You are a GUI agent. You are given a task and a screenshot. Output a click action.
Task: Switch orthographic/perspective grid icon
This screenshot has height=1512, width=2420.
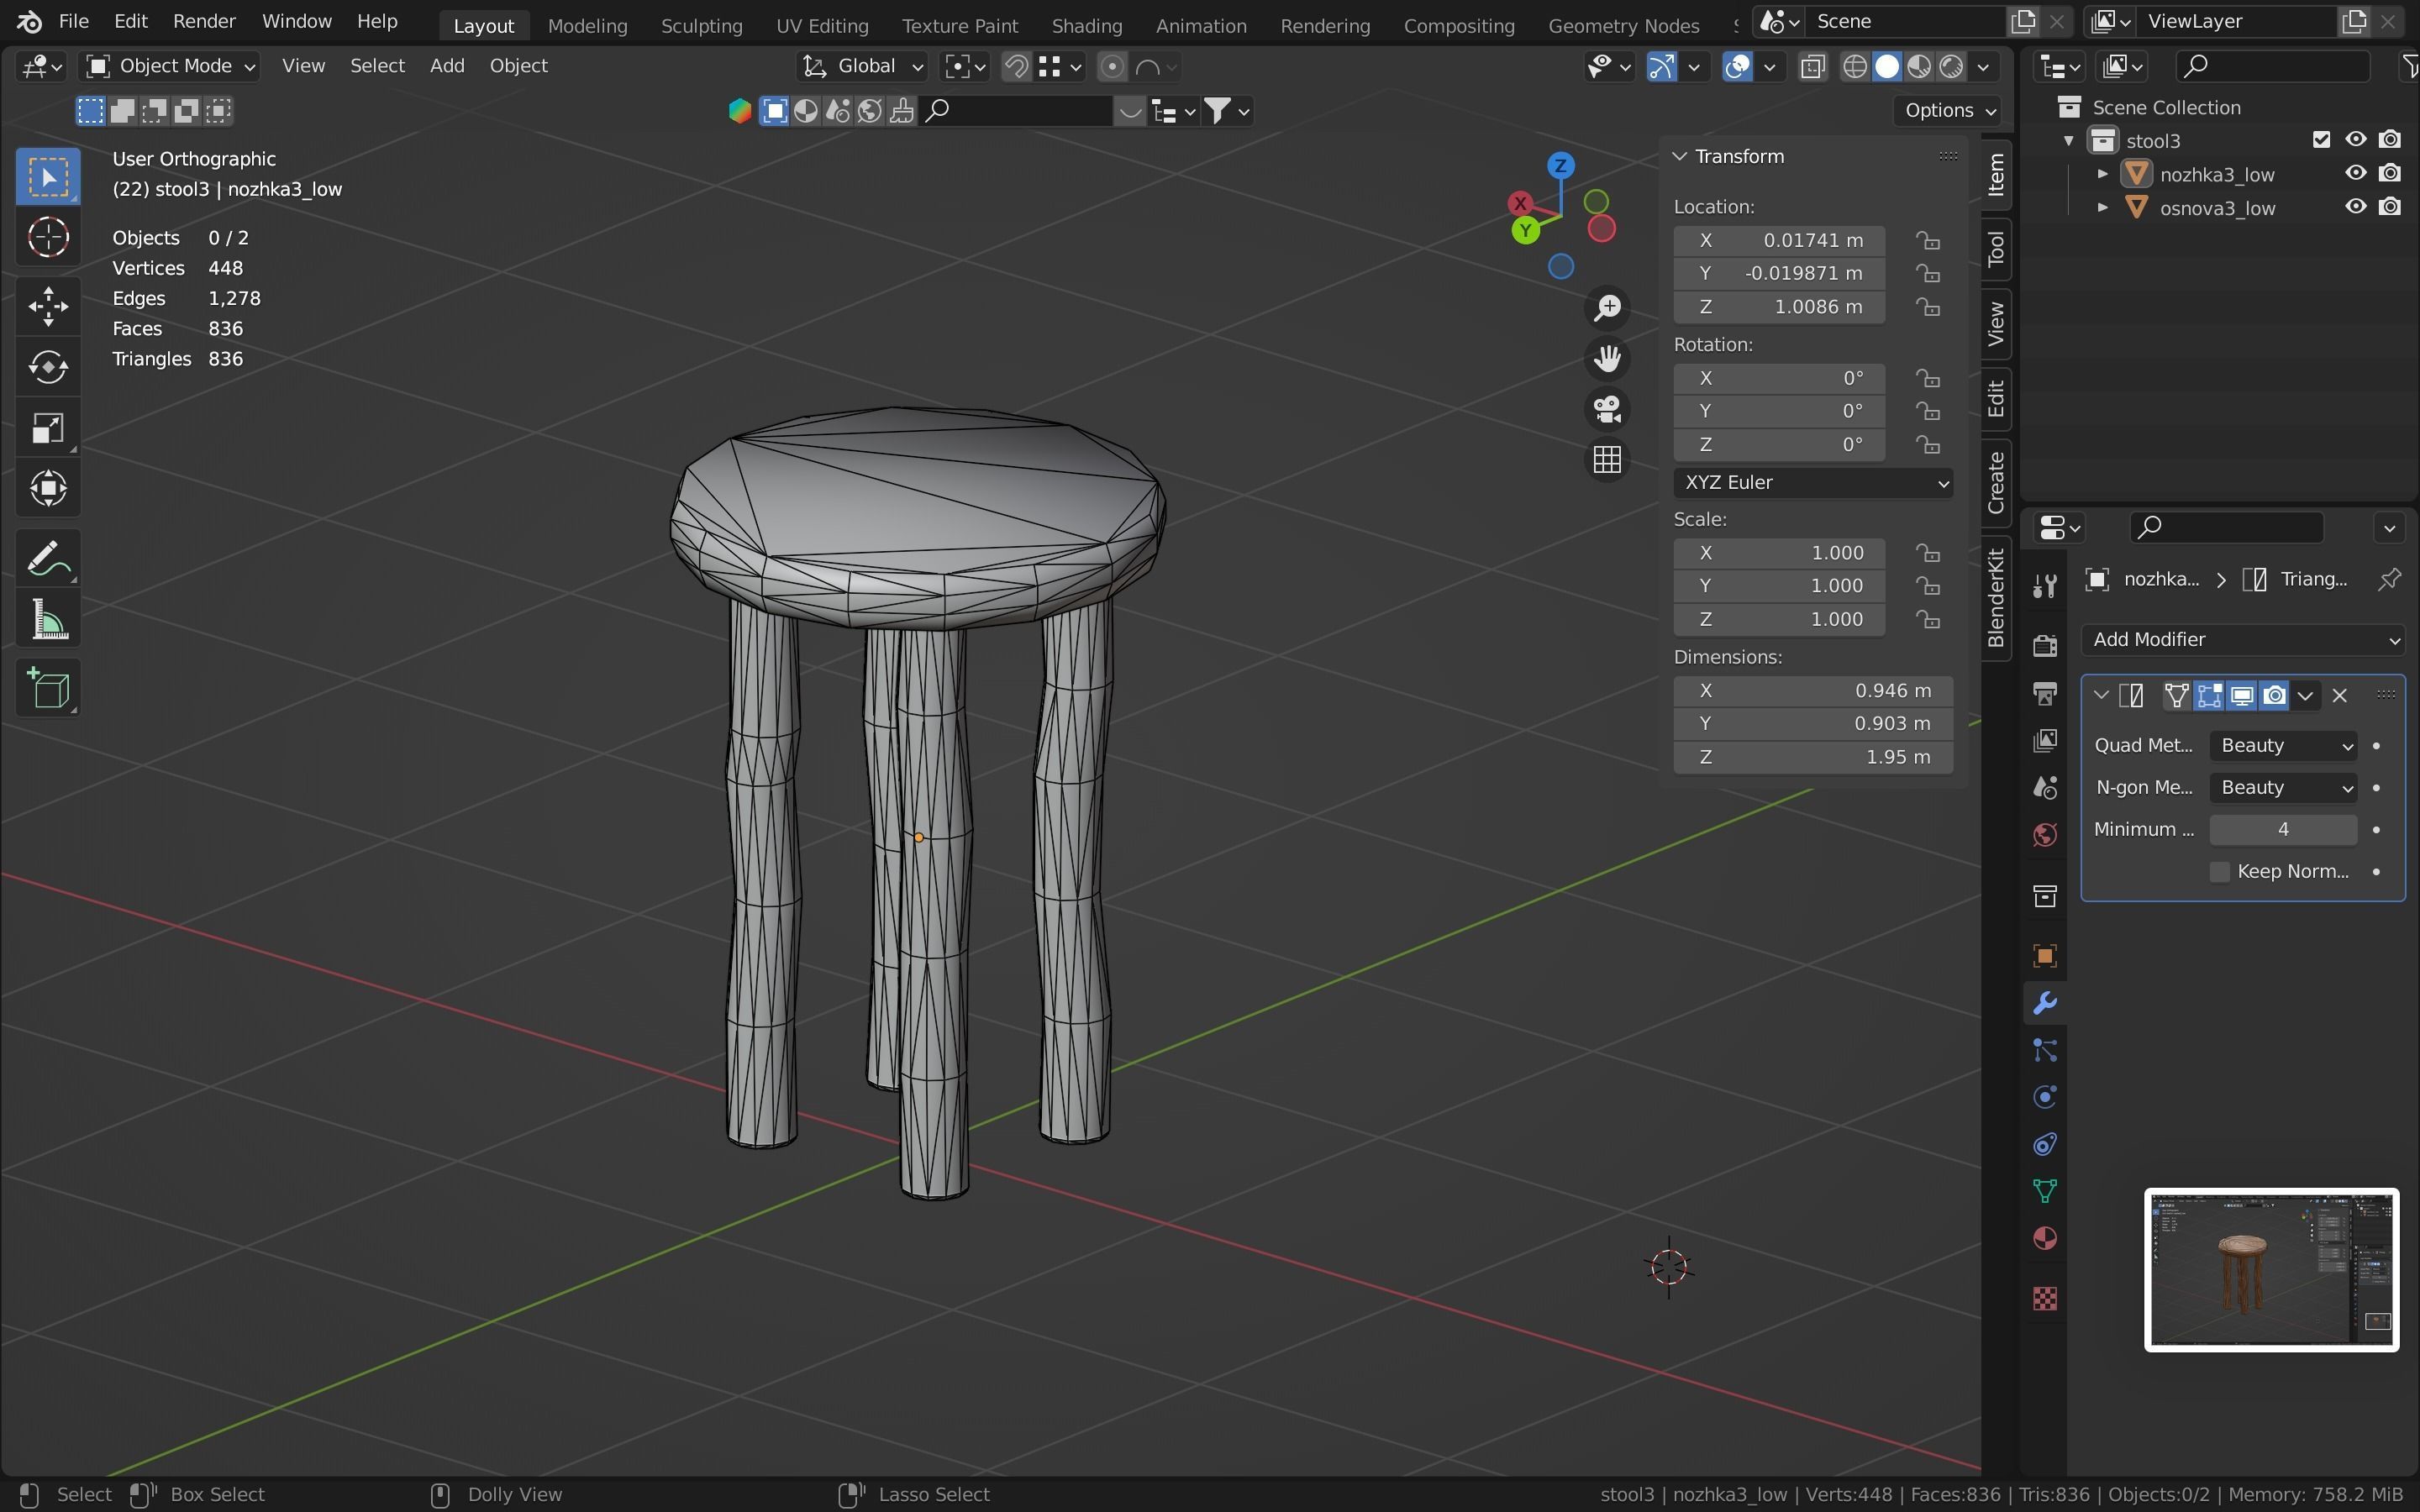1607,460
